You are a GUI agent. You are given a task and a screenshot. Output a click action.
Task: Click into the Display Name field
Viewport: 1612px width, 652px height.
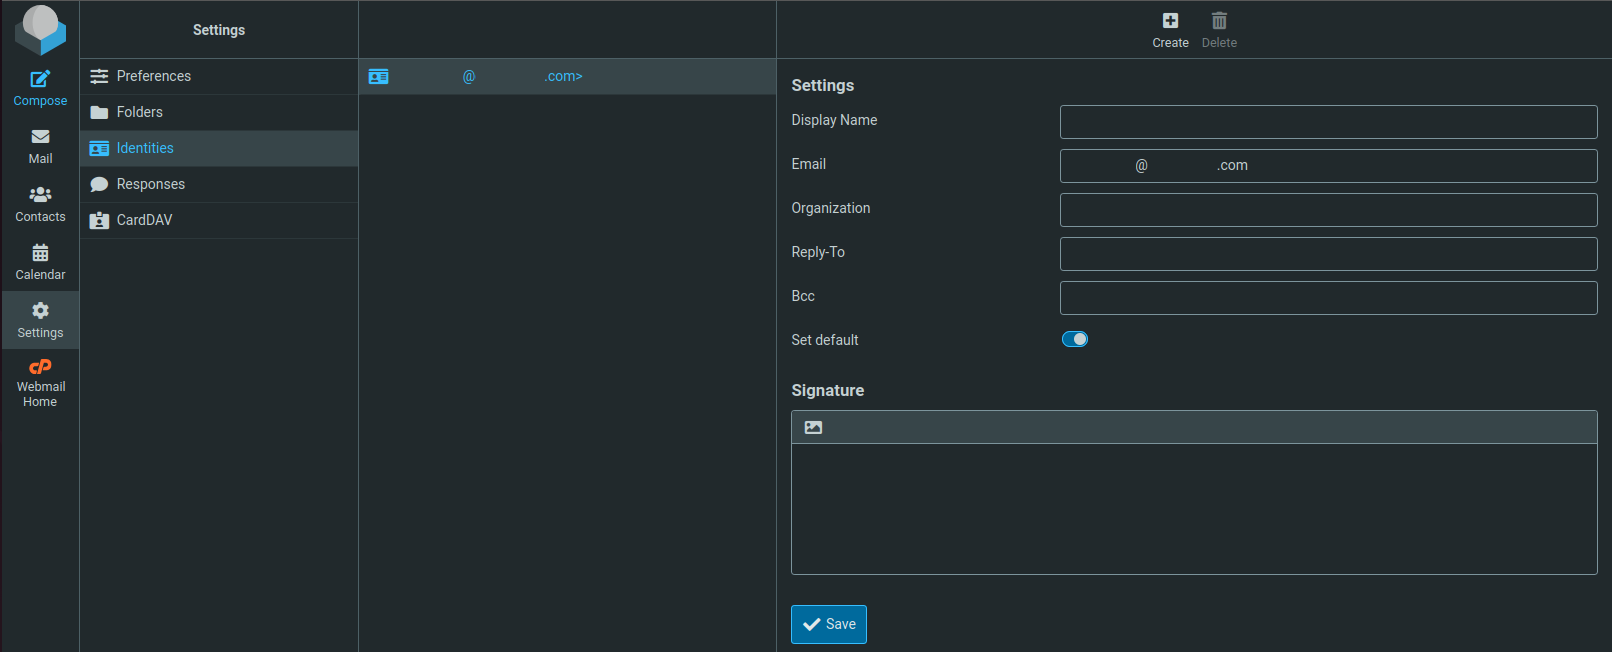(x=1328, y=122)
